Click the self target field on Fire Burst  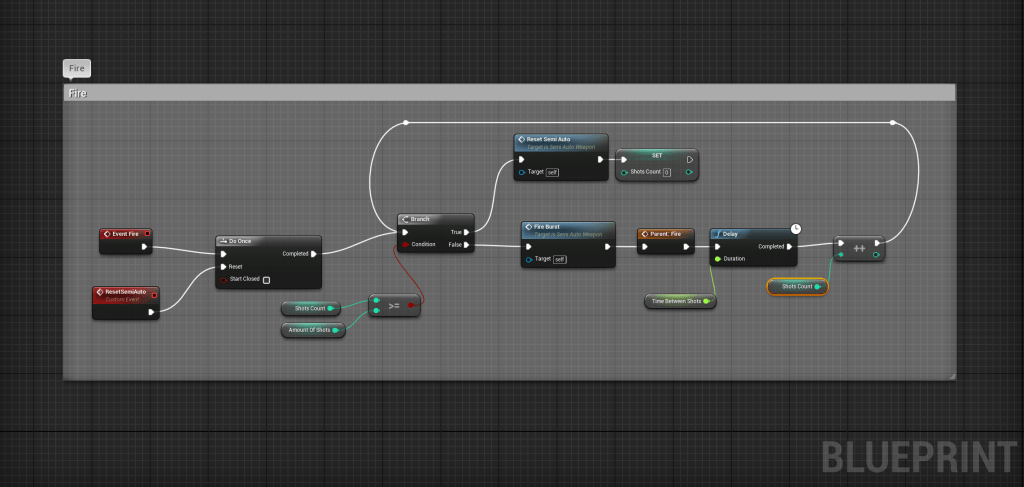tap(560, 259)
